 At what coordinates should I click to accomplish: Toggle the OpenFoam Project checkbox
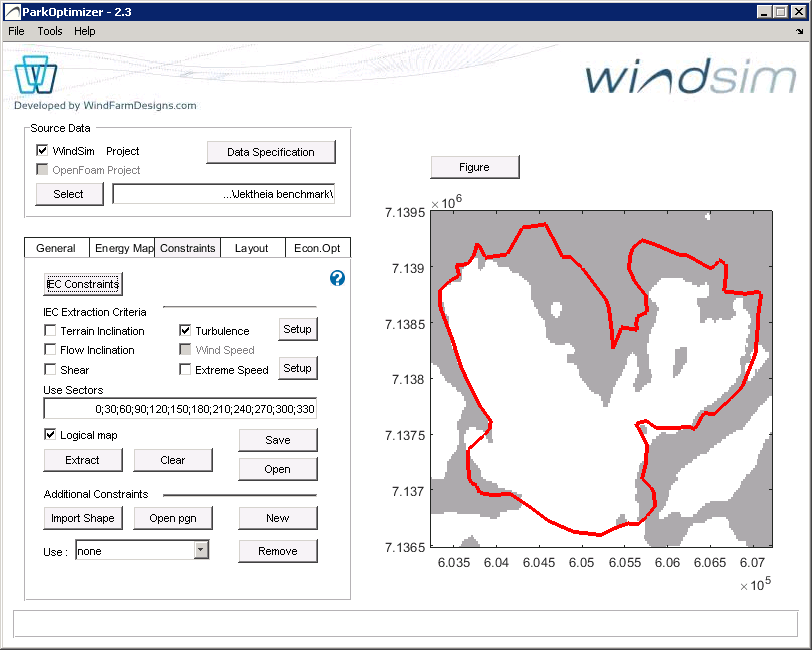tap(42, 169)
